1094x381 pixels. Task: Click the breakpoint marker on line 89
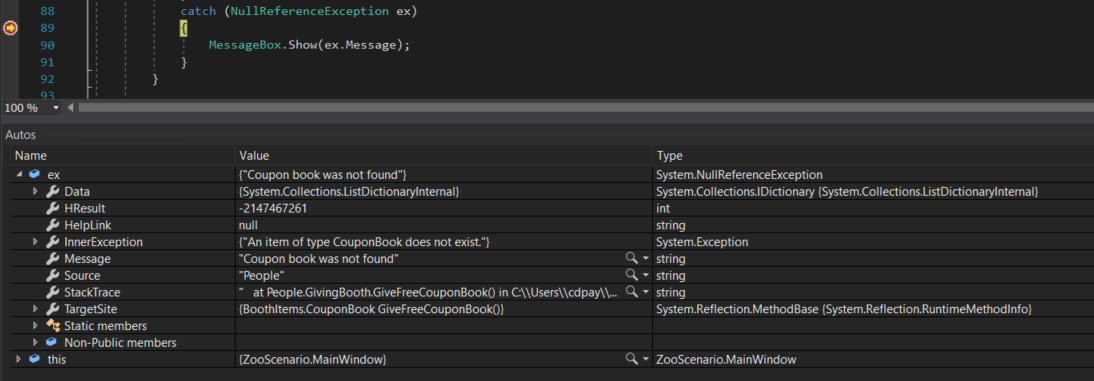tap(10, 28)
